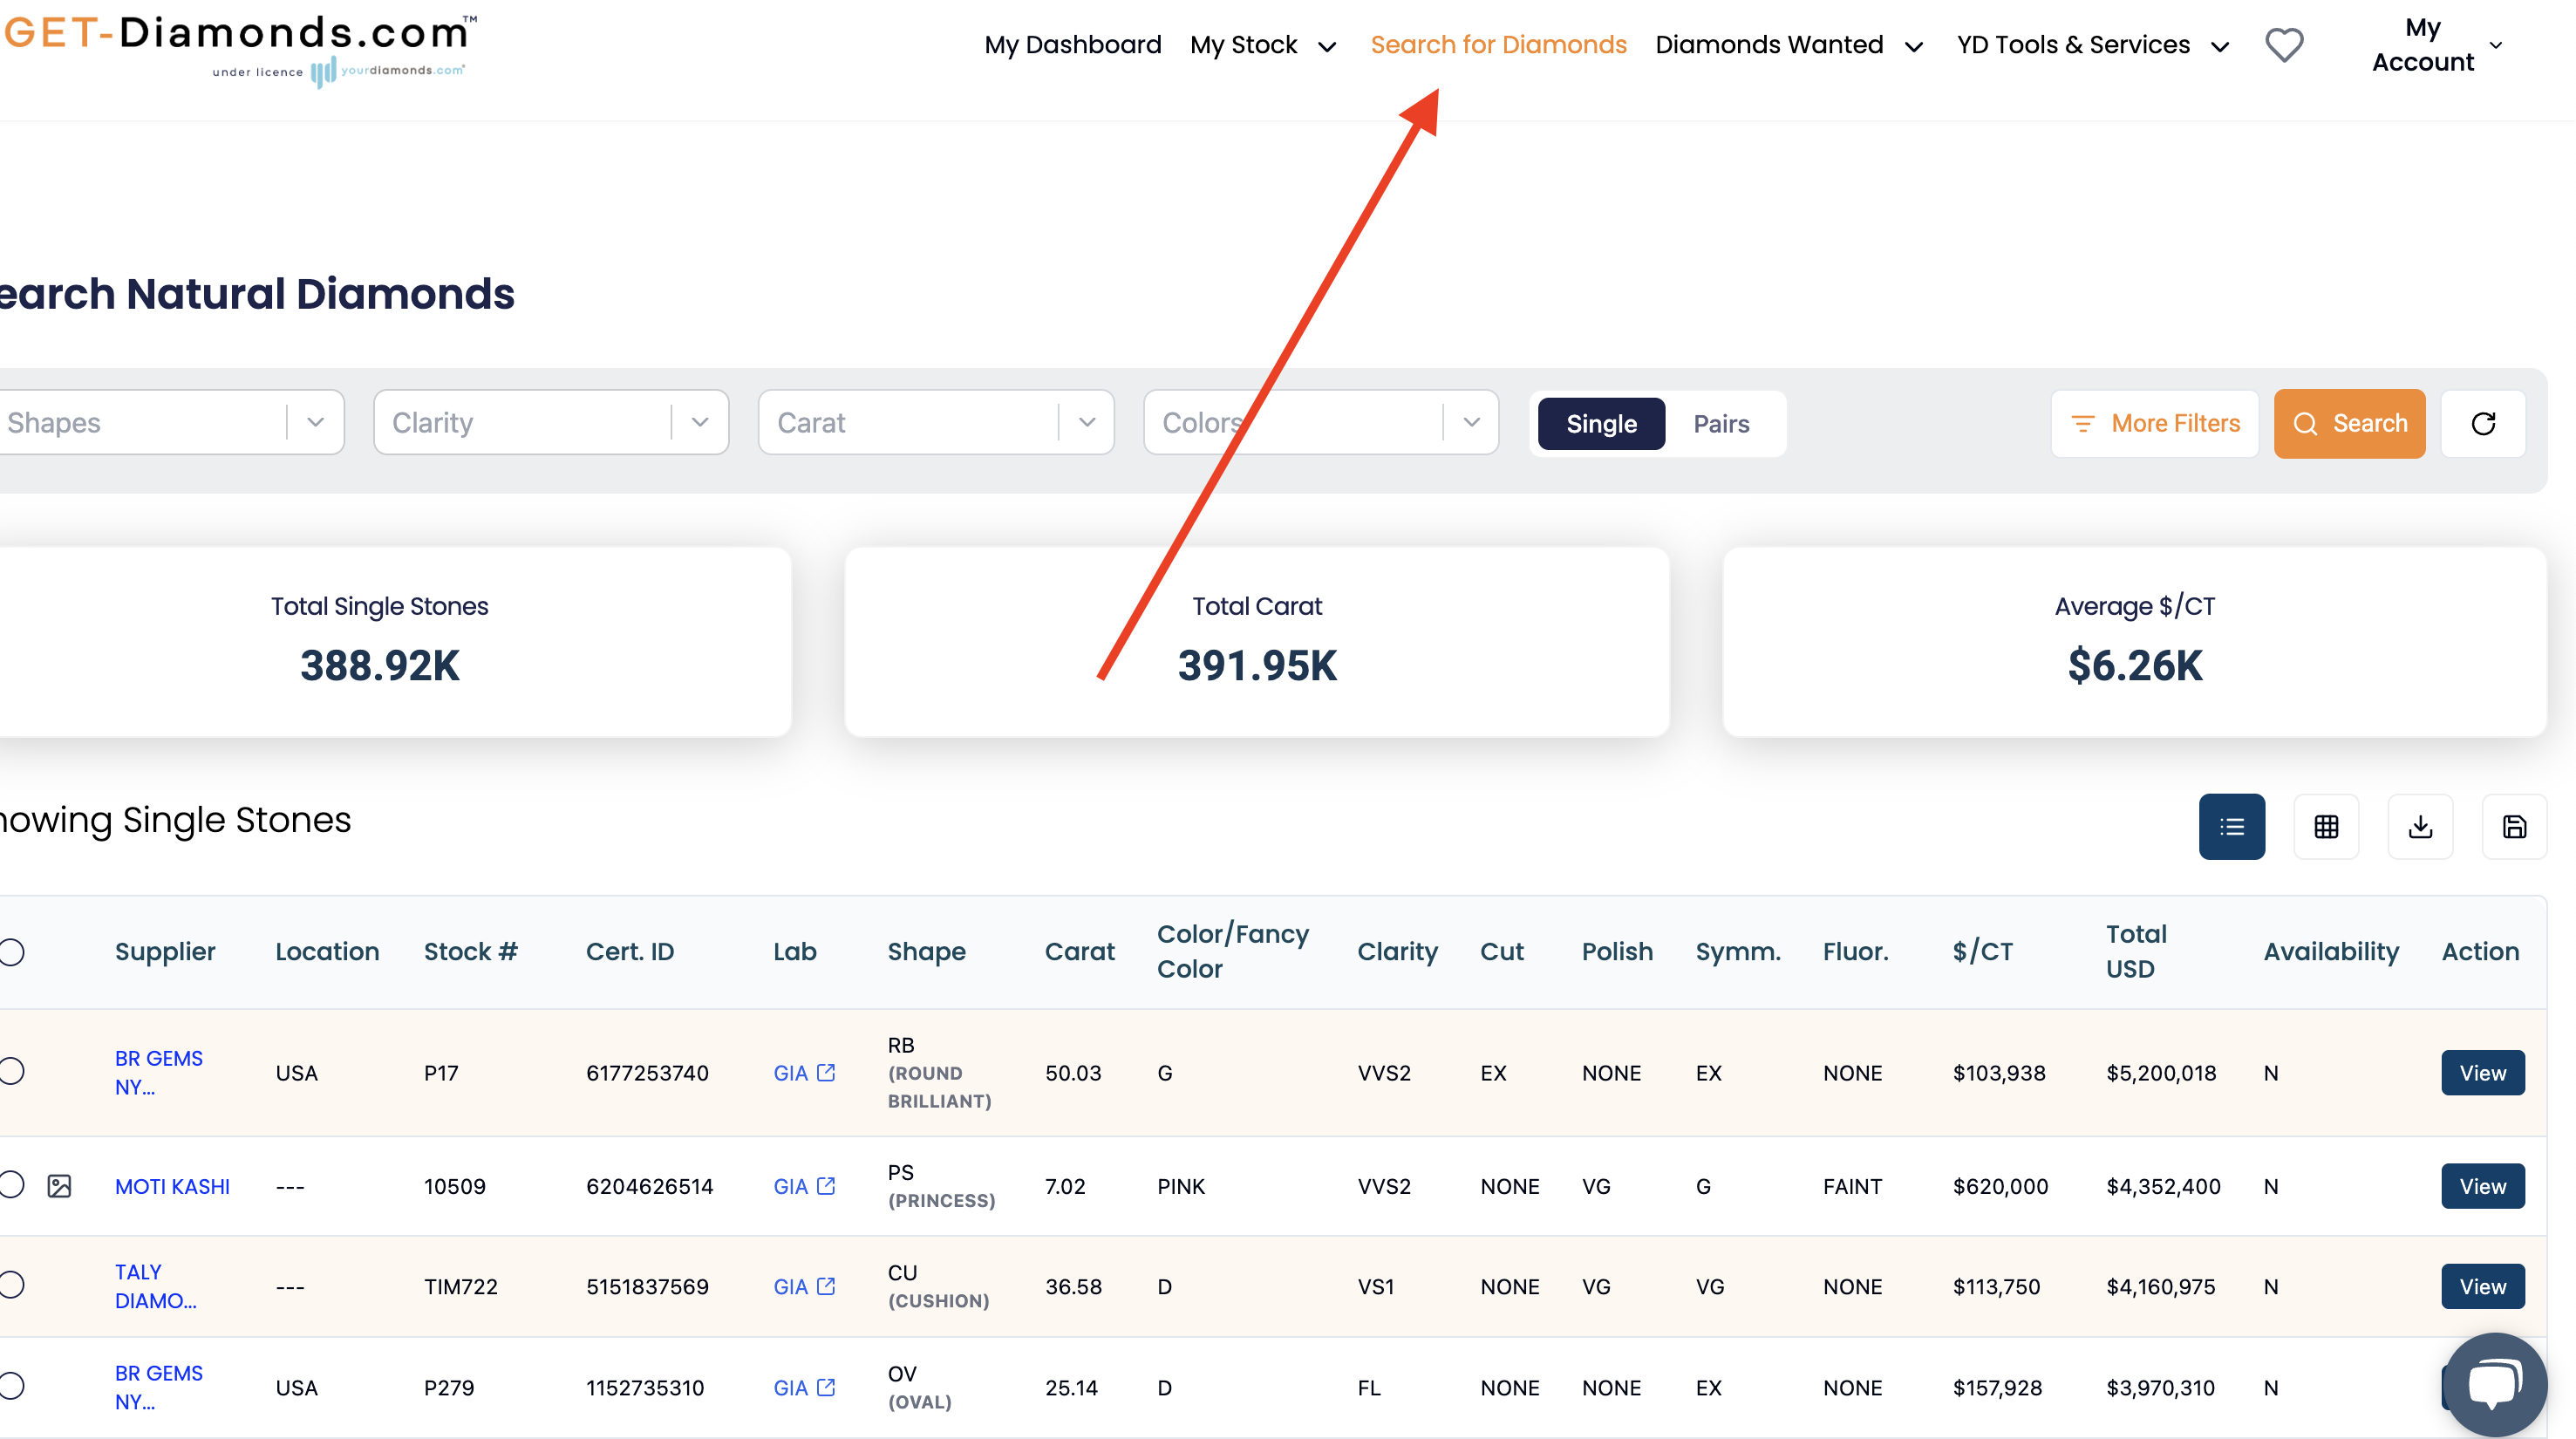Expand YD Tools & Services menu
Image resolution: width=2576 pixels, height=1439 pixels.
[x=2093, y=45]
